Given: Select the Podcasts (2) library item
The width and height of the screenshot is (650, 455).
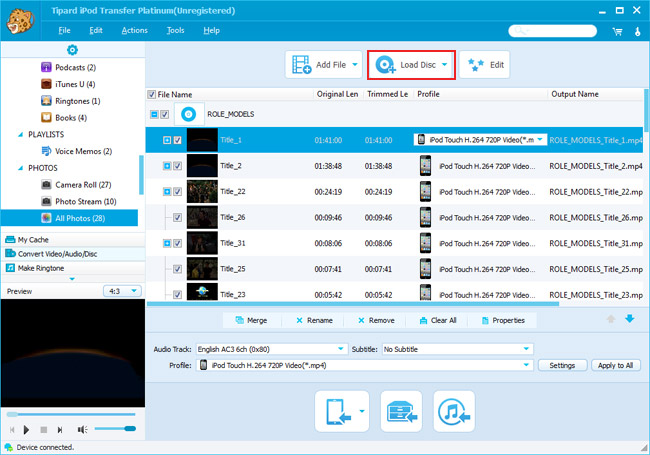Looking at the screenshot, I should [69, 67].
